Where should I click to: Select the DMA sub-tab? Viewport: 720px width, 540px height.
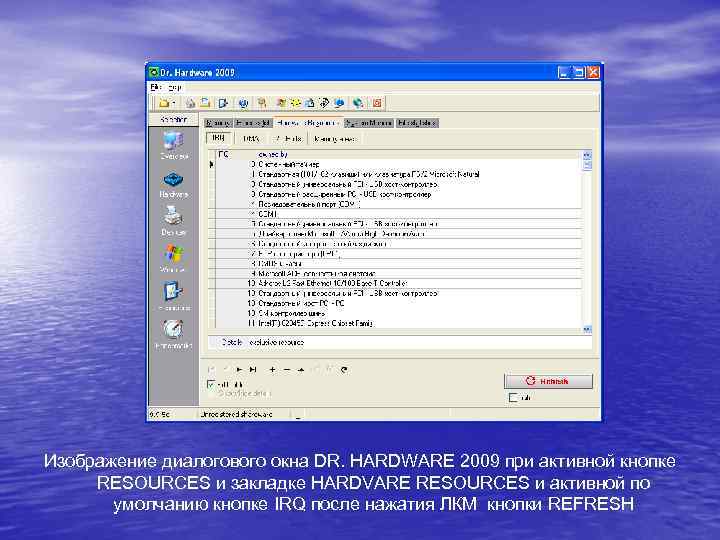[251, 138]
